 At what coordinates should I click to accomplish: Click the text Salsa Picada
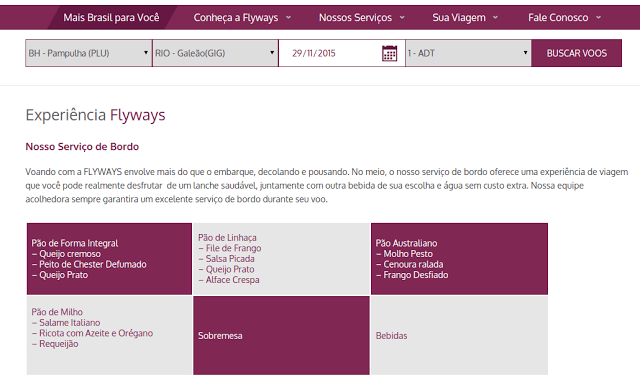230,259
